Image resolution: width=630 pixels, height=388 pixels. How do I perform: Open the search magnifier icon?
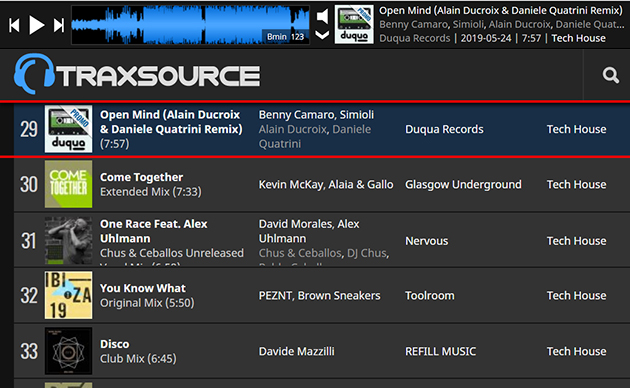(x=610, y=75)
